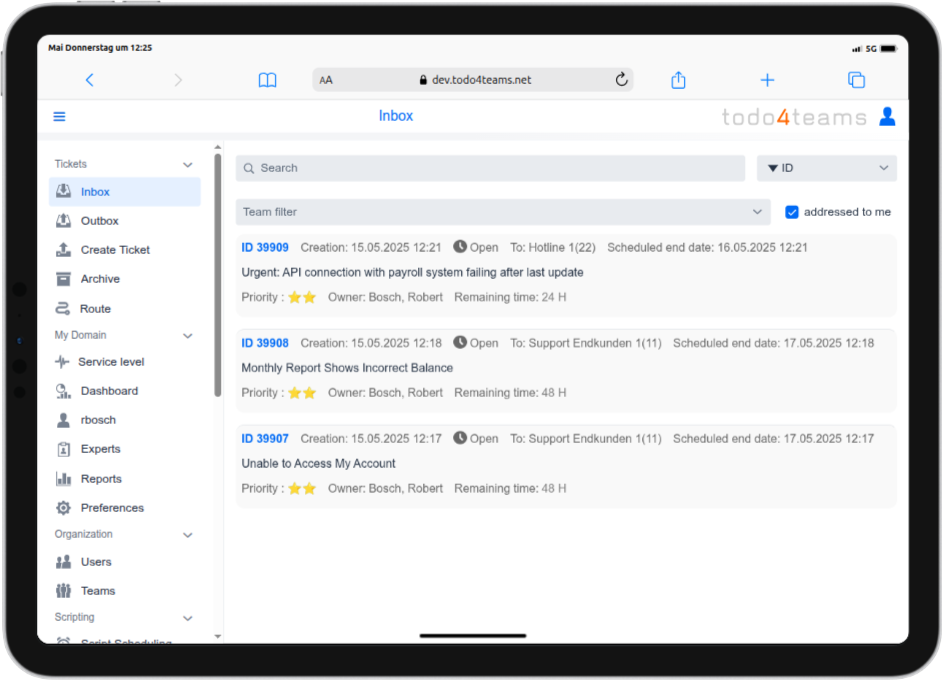Click the user profile icon
Screen dimensions: 942x680
(887, 117)
